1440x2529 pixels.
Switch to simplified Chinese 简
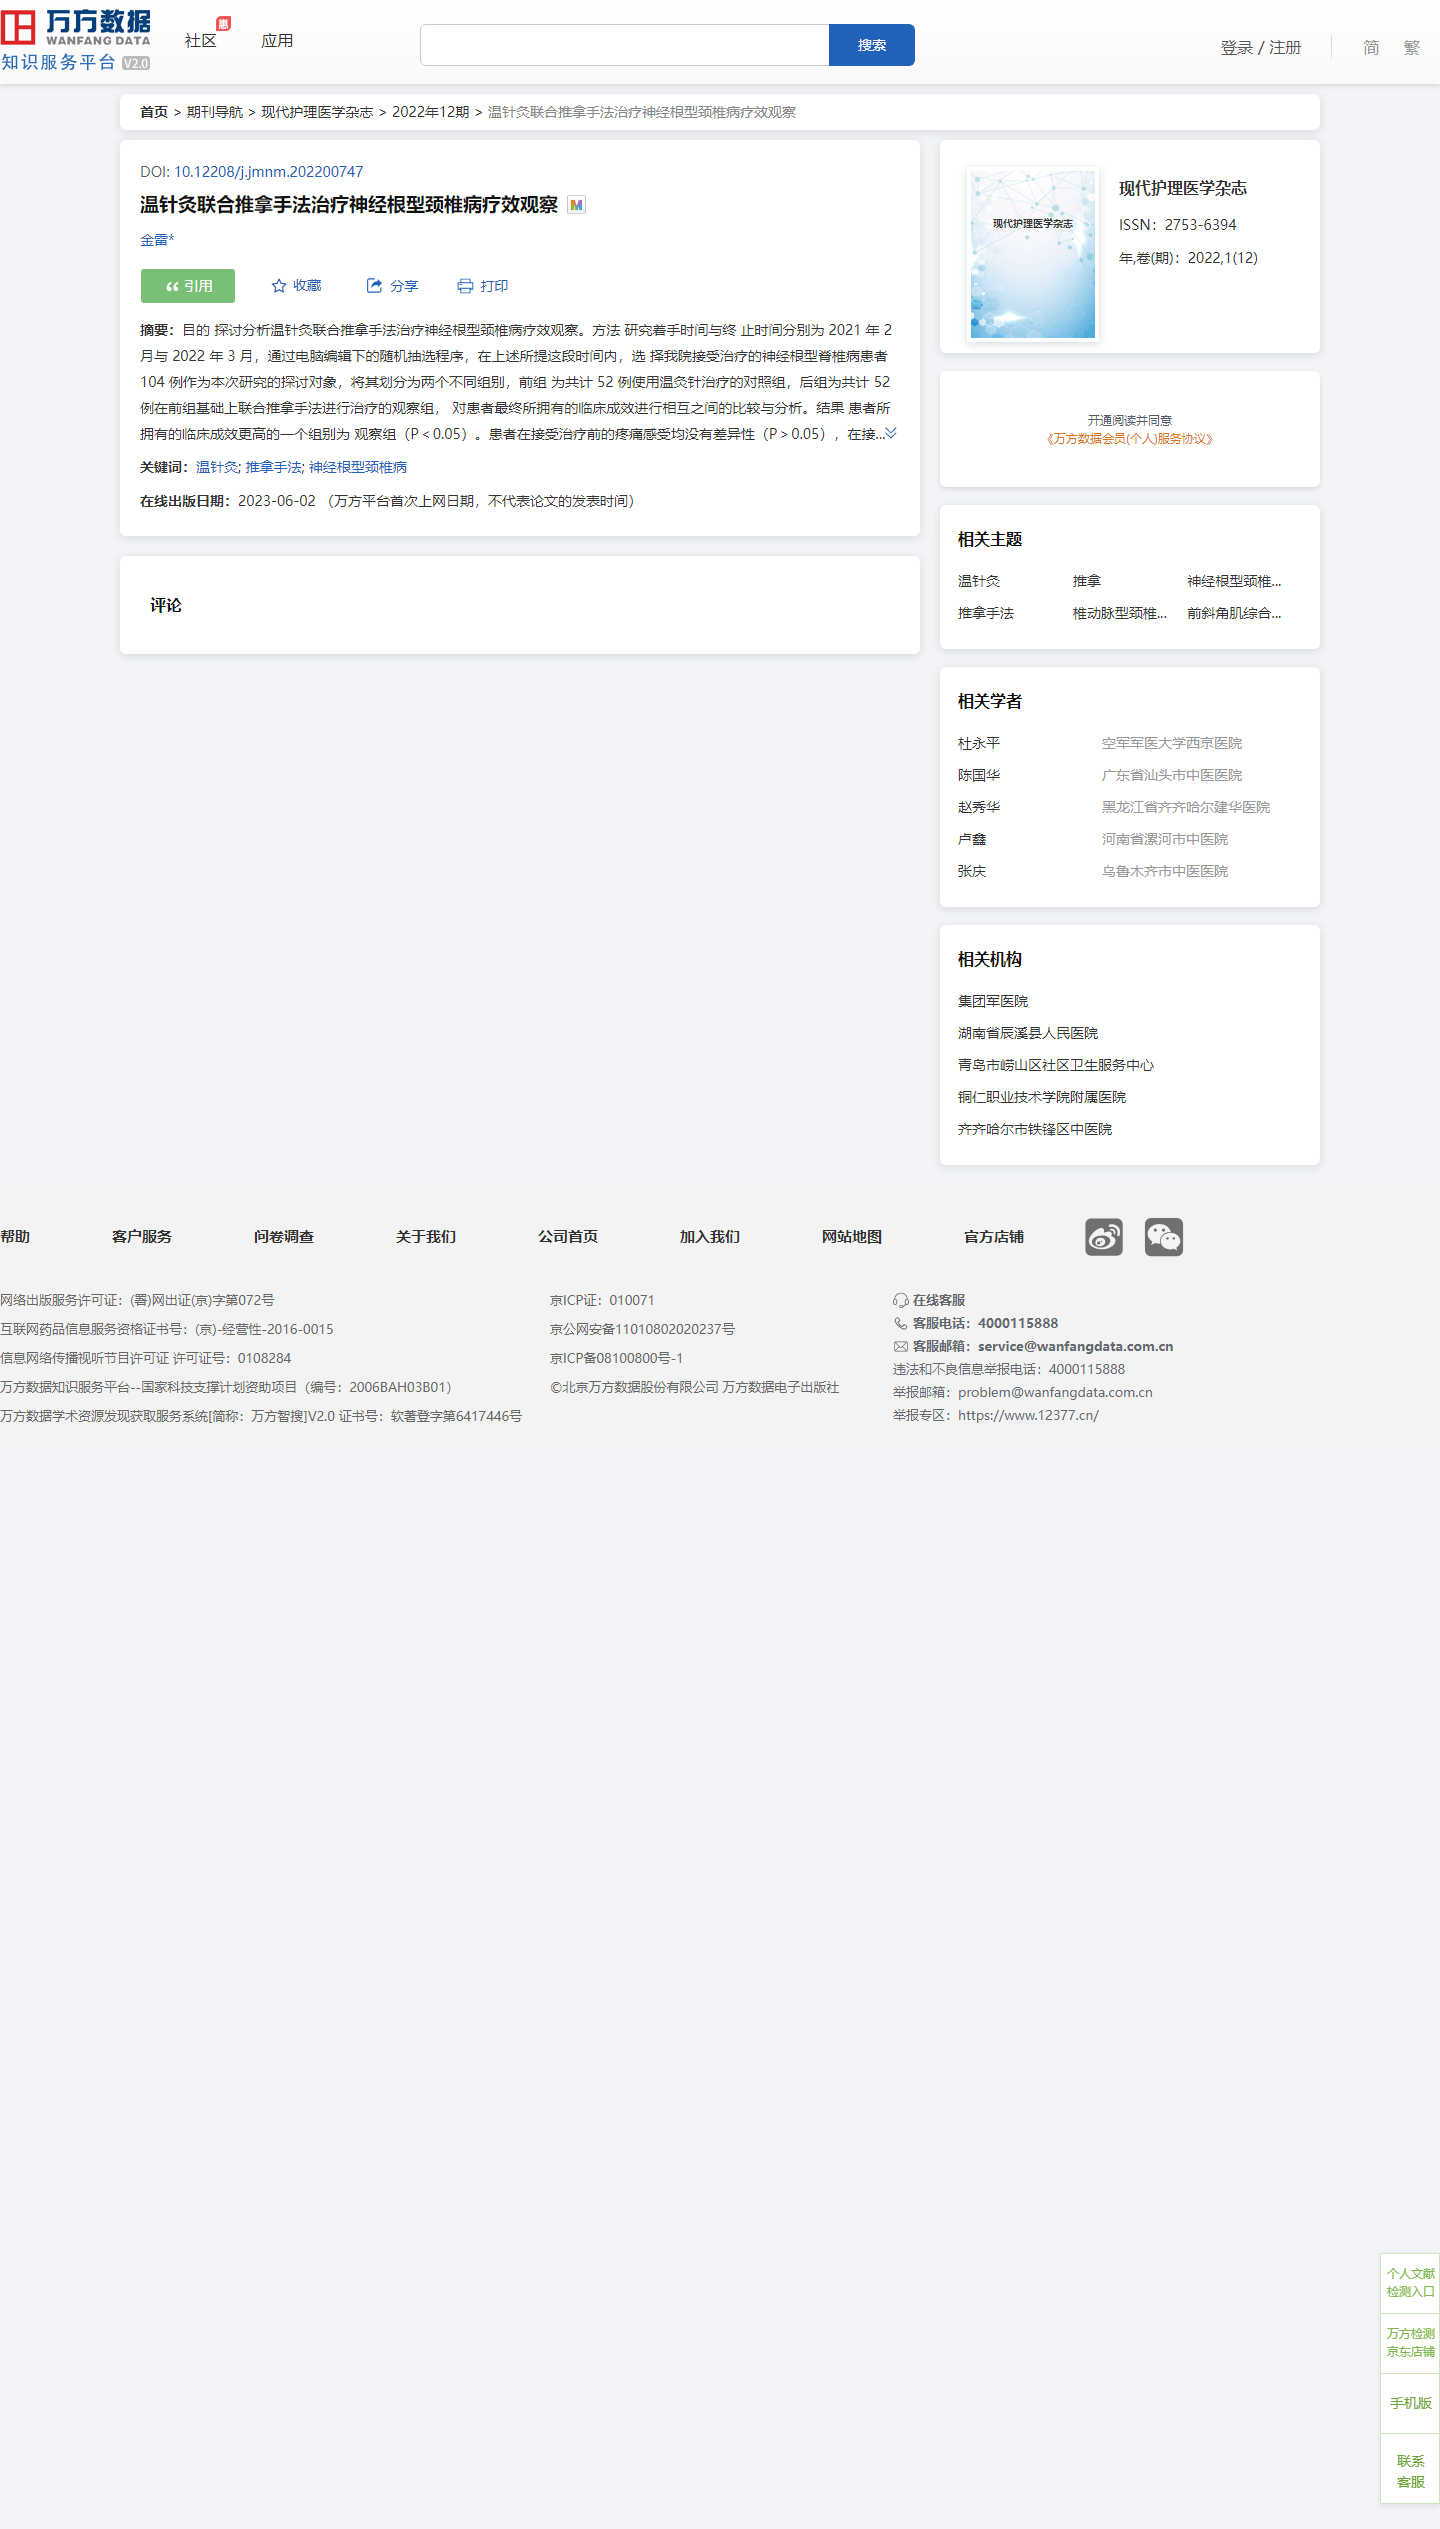tap(1371, 48)
